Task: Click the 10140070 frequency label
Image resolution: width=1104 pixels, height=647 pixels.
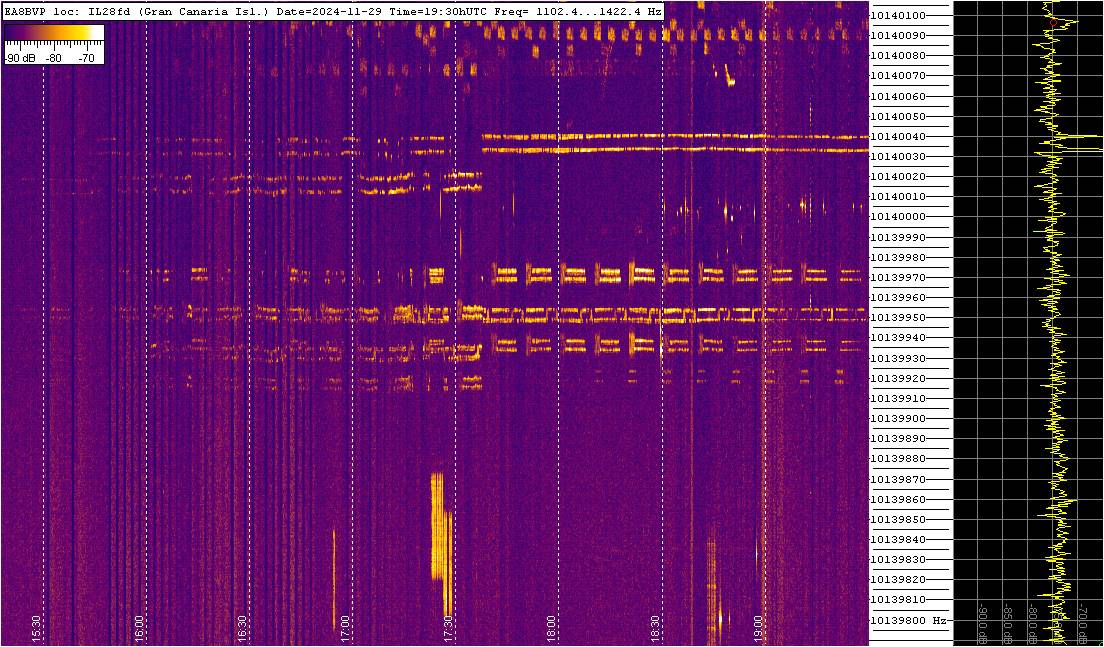Action: click(x=898, y=76)
